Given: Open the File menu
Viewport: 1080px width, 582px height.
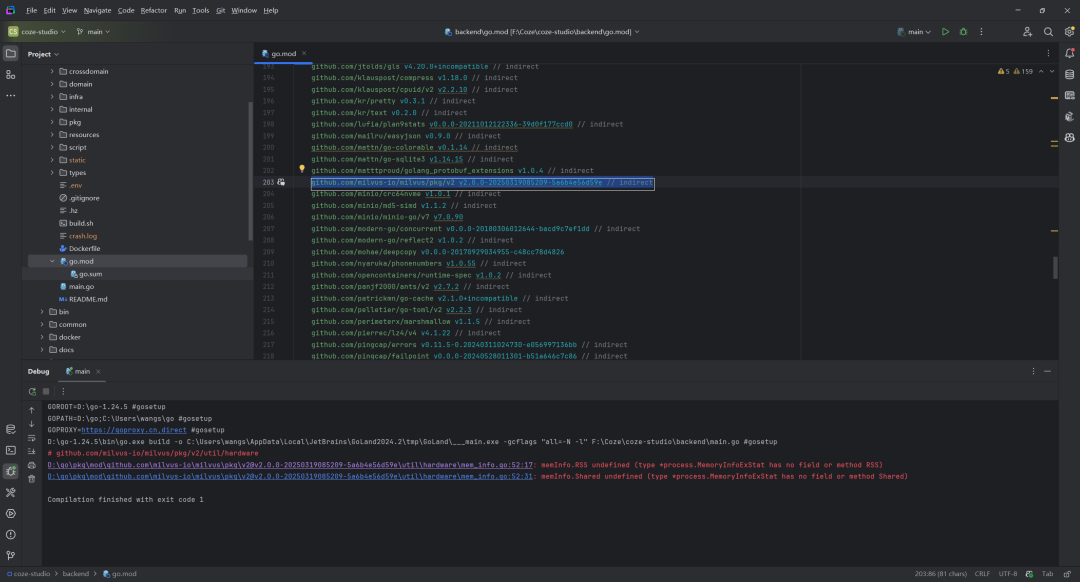Looking at the screenshot, I should (x=32, y=10).
